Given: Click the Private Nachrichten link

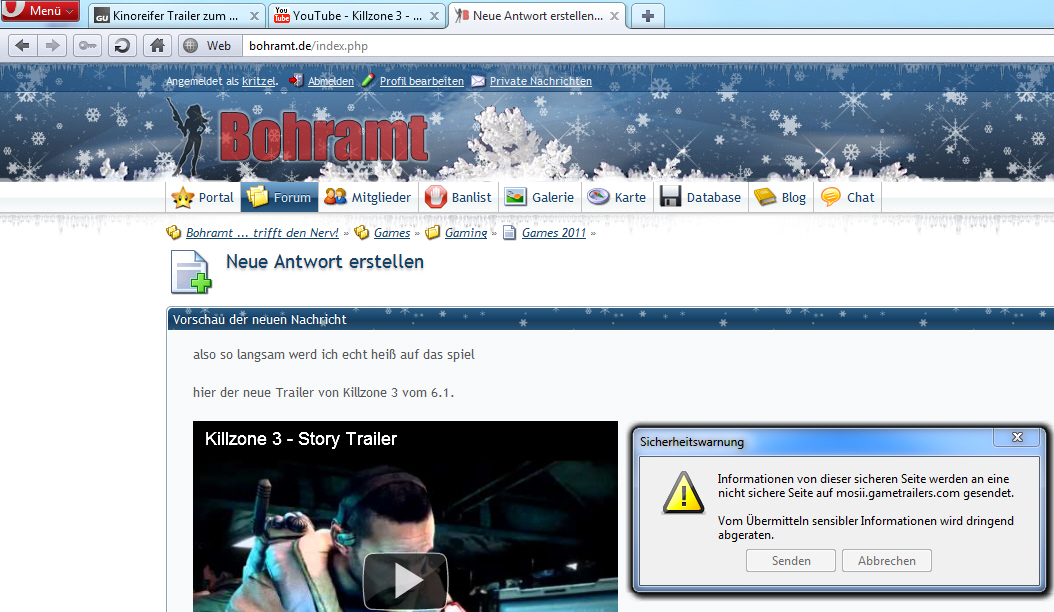Looking at the screenshot, I should click(540, 81).
